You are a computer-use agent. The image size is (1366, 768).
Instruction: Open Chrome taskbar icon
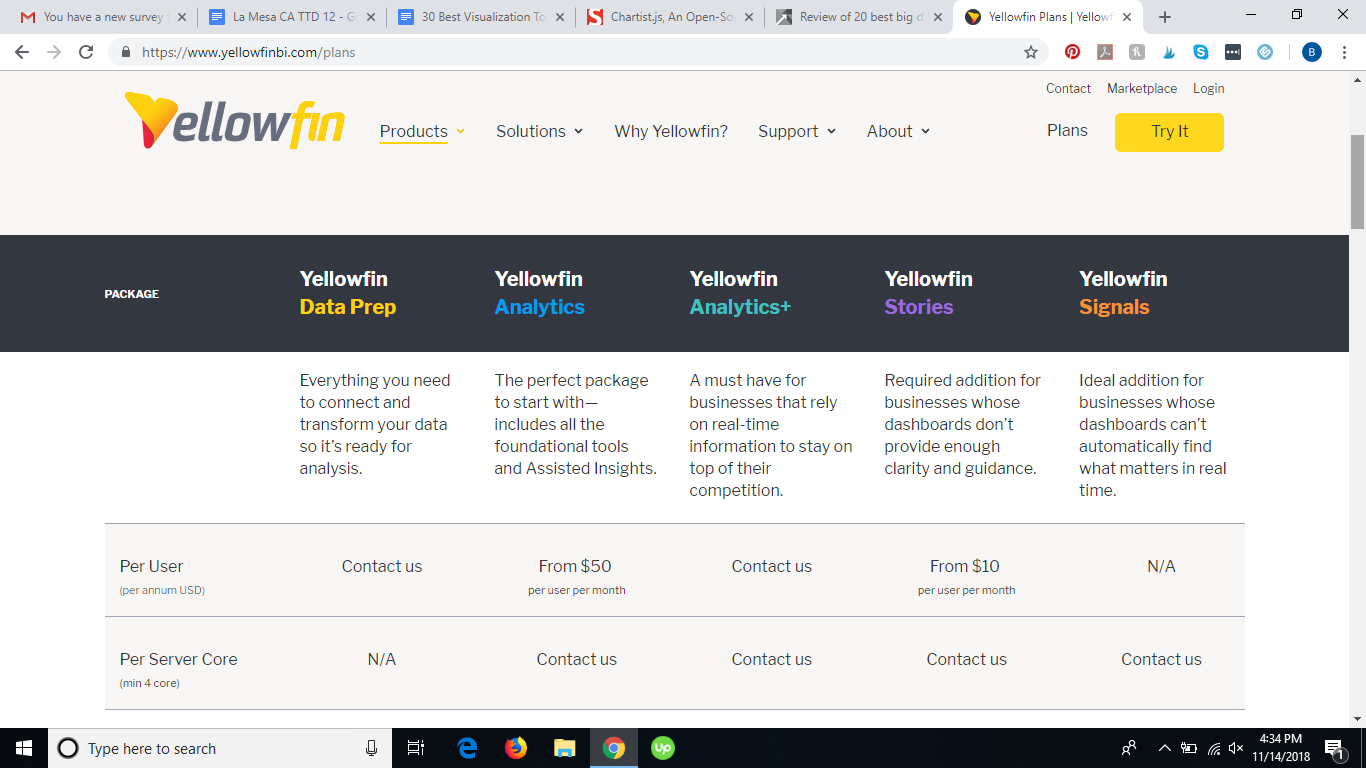pyautogui.click(x=614, y=748)
